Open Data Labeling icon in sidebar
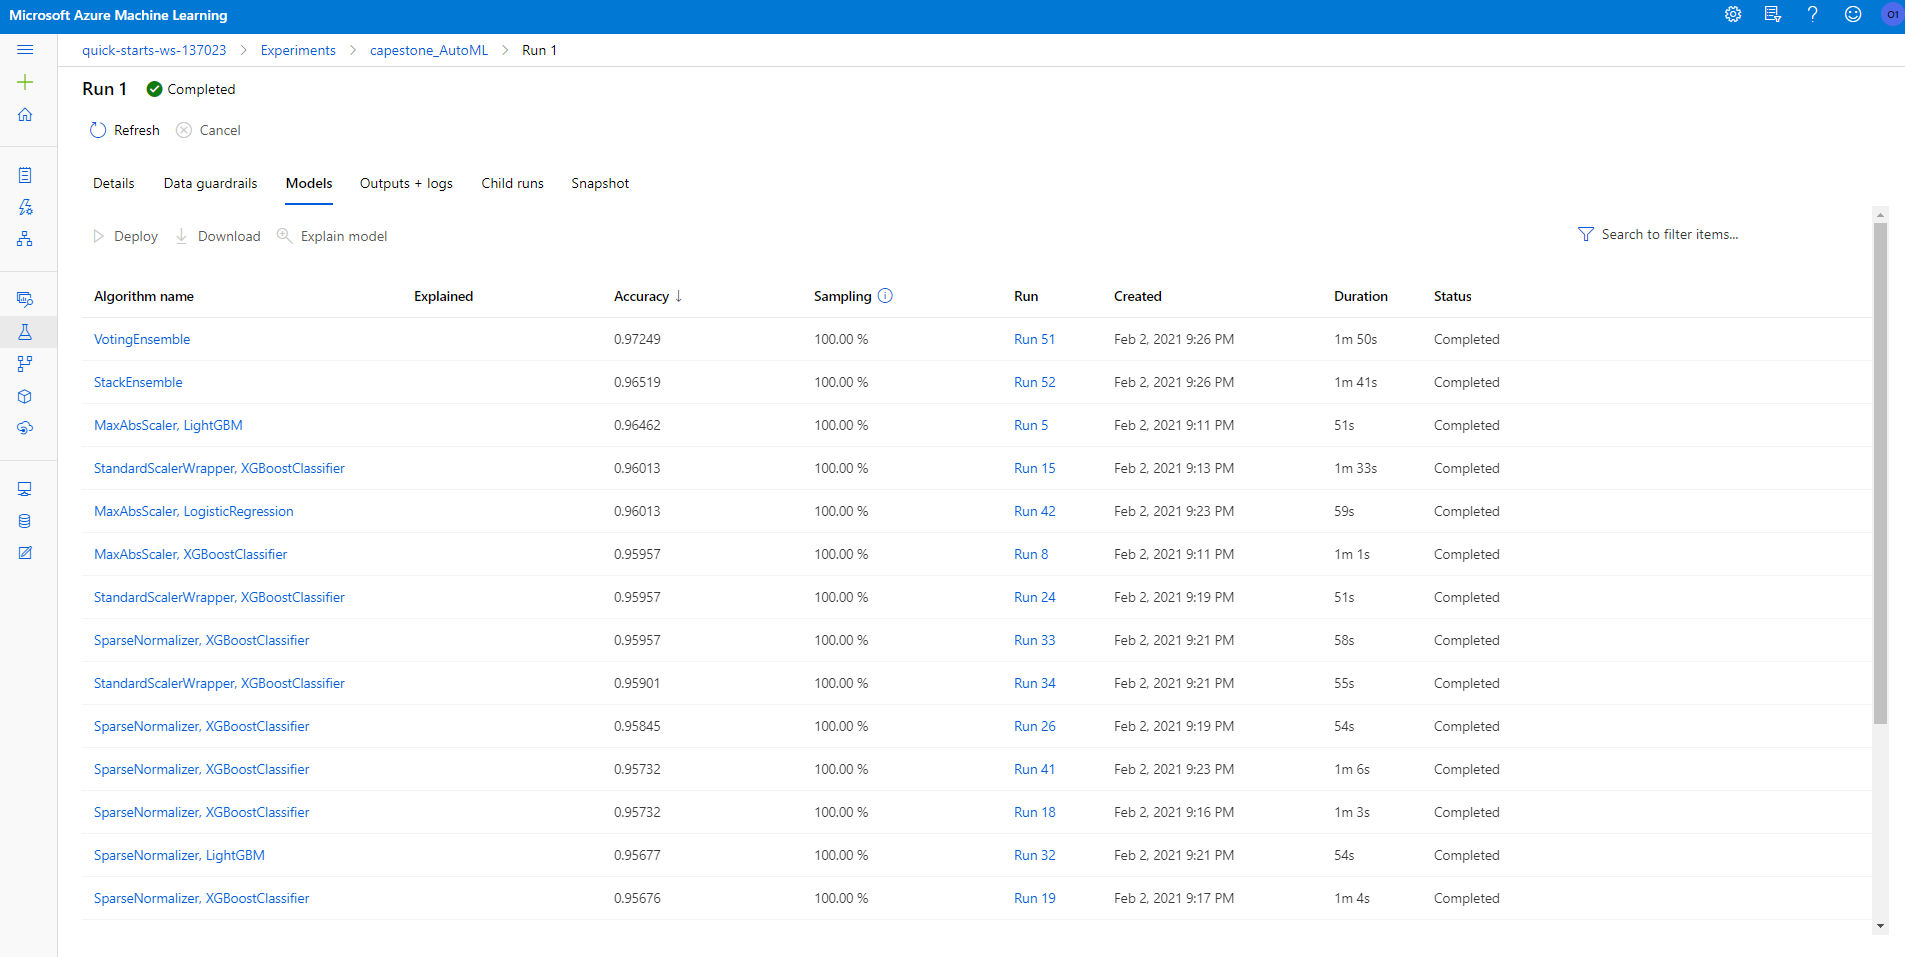This screenshot has width=1905, height=957. pyautogui.click(x=25, y=553)
